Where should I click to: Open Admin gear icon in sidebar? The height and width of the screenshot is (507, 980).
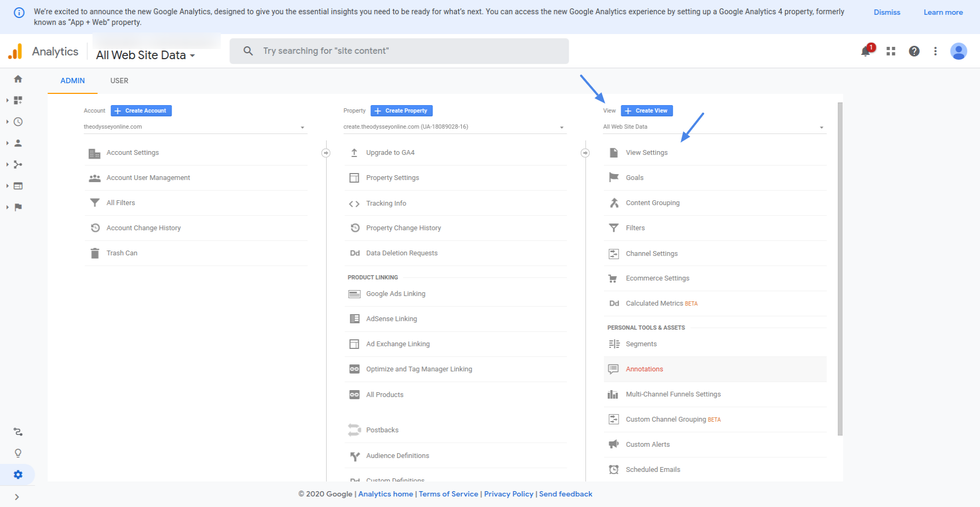[x=18, y=475]
